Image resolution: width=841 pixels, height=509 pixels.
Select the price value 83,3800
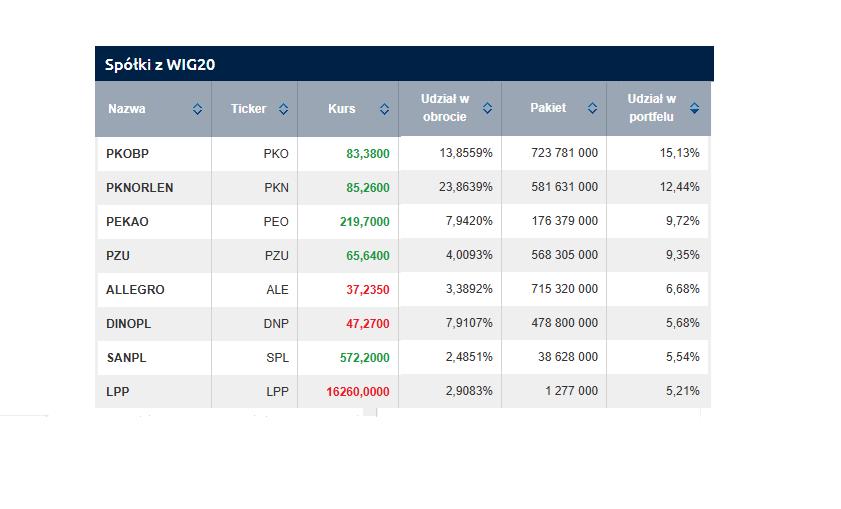coord(368,154)
